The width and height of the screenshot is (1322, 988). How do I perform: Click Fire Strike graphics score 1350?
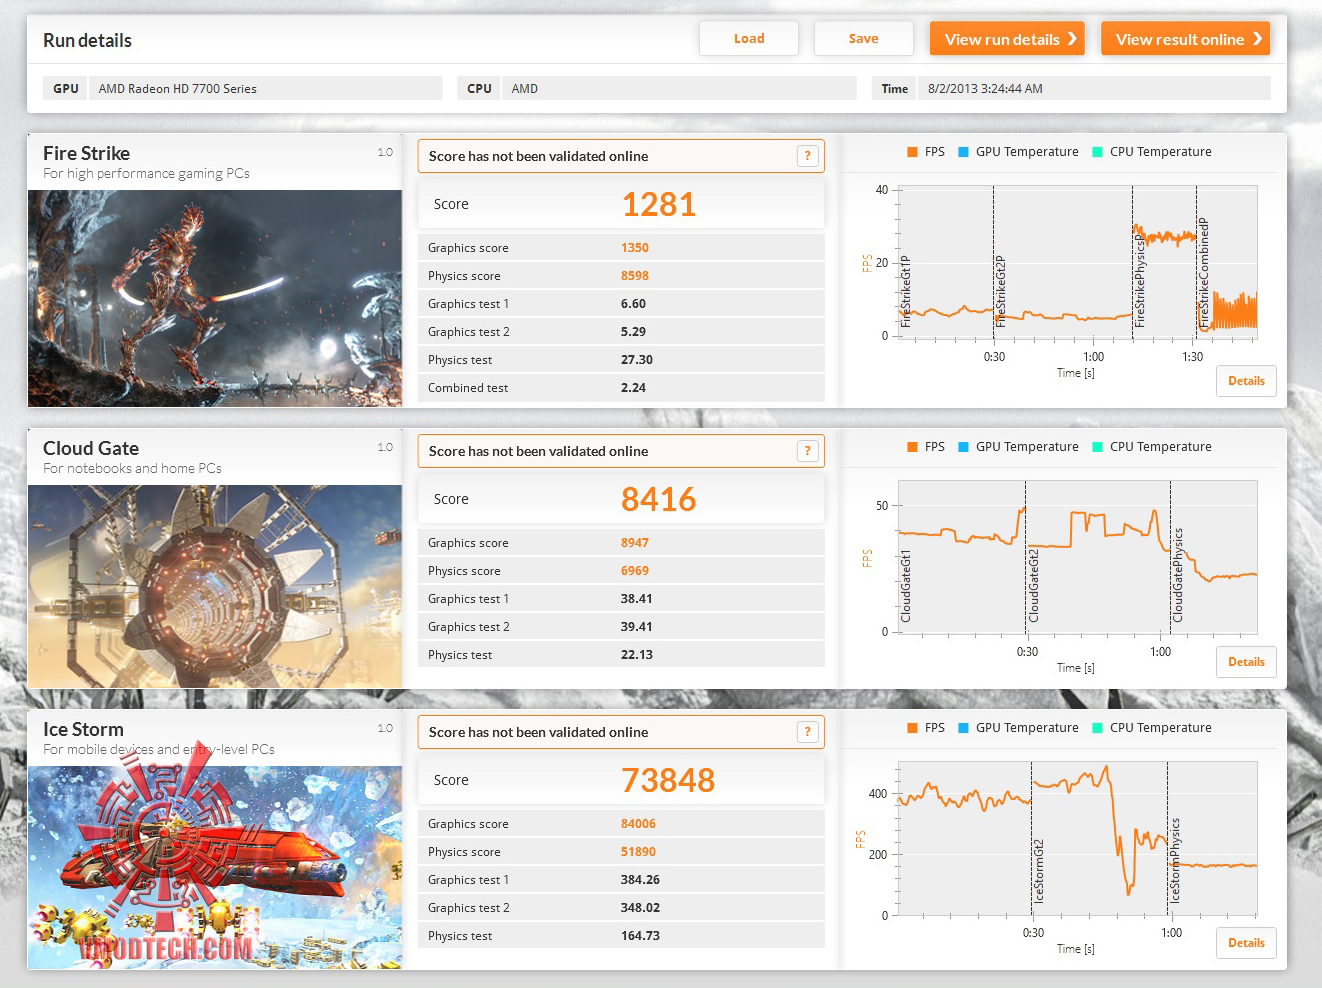click(x=635, y=248)
